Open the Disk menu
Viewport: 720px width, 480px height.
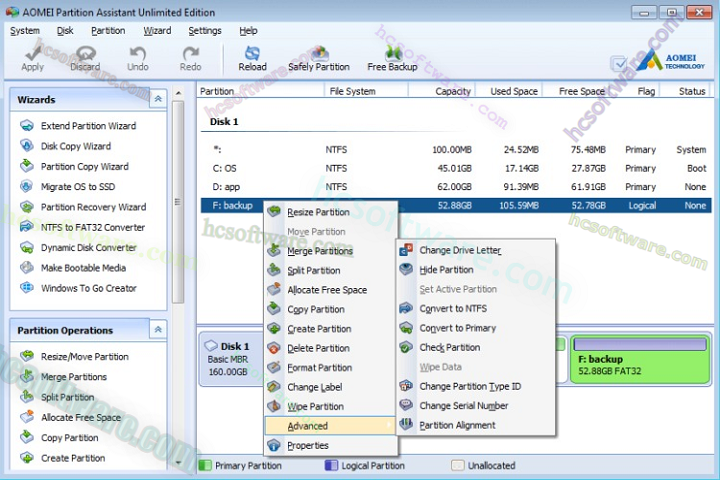65,31
